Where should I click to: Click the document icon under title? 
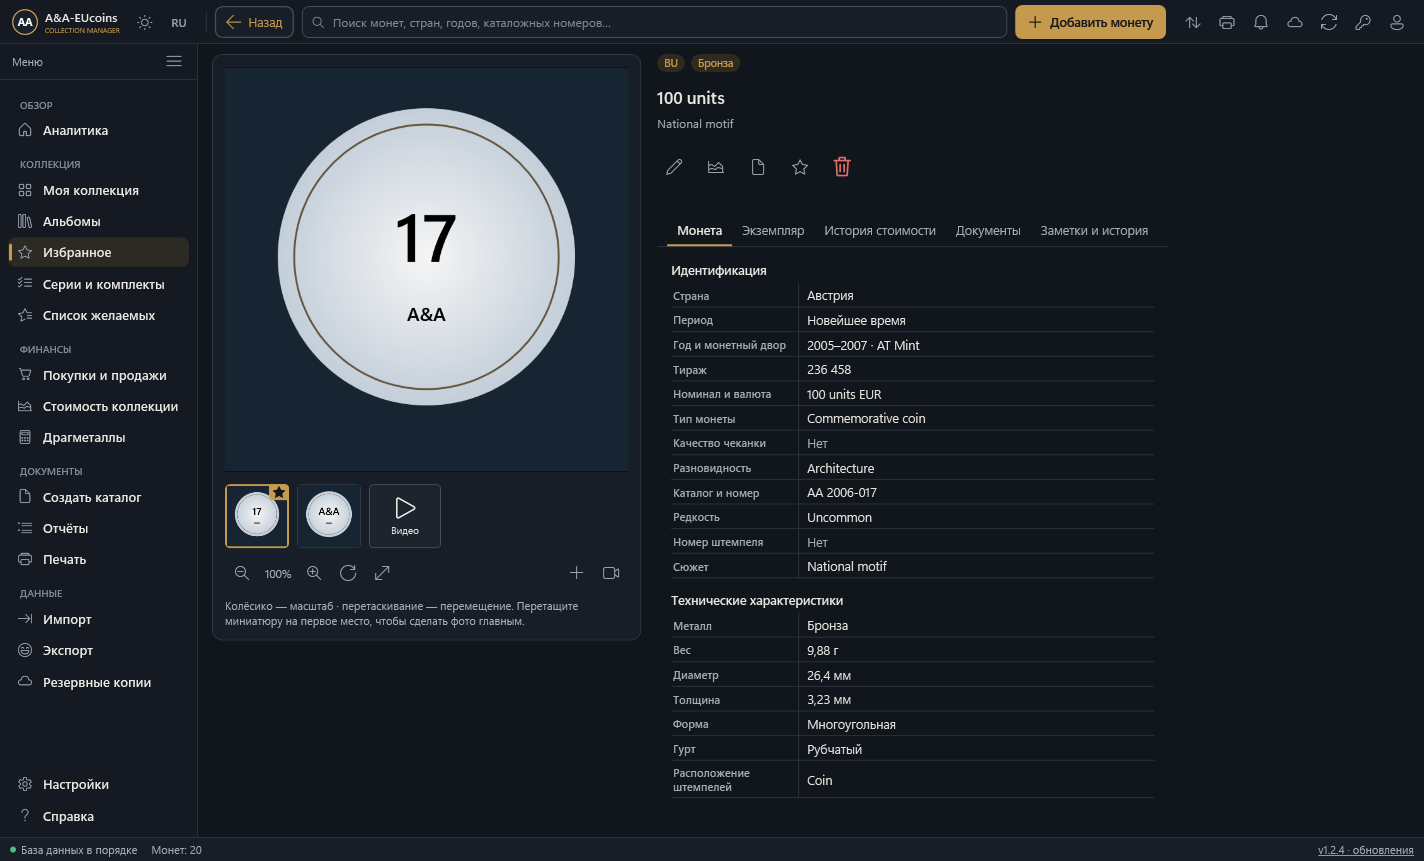coord(758,167)
